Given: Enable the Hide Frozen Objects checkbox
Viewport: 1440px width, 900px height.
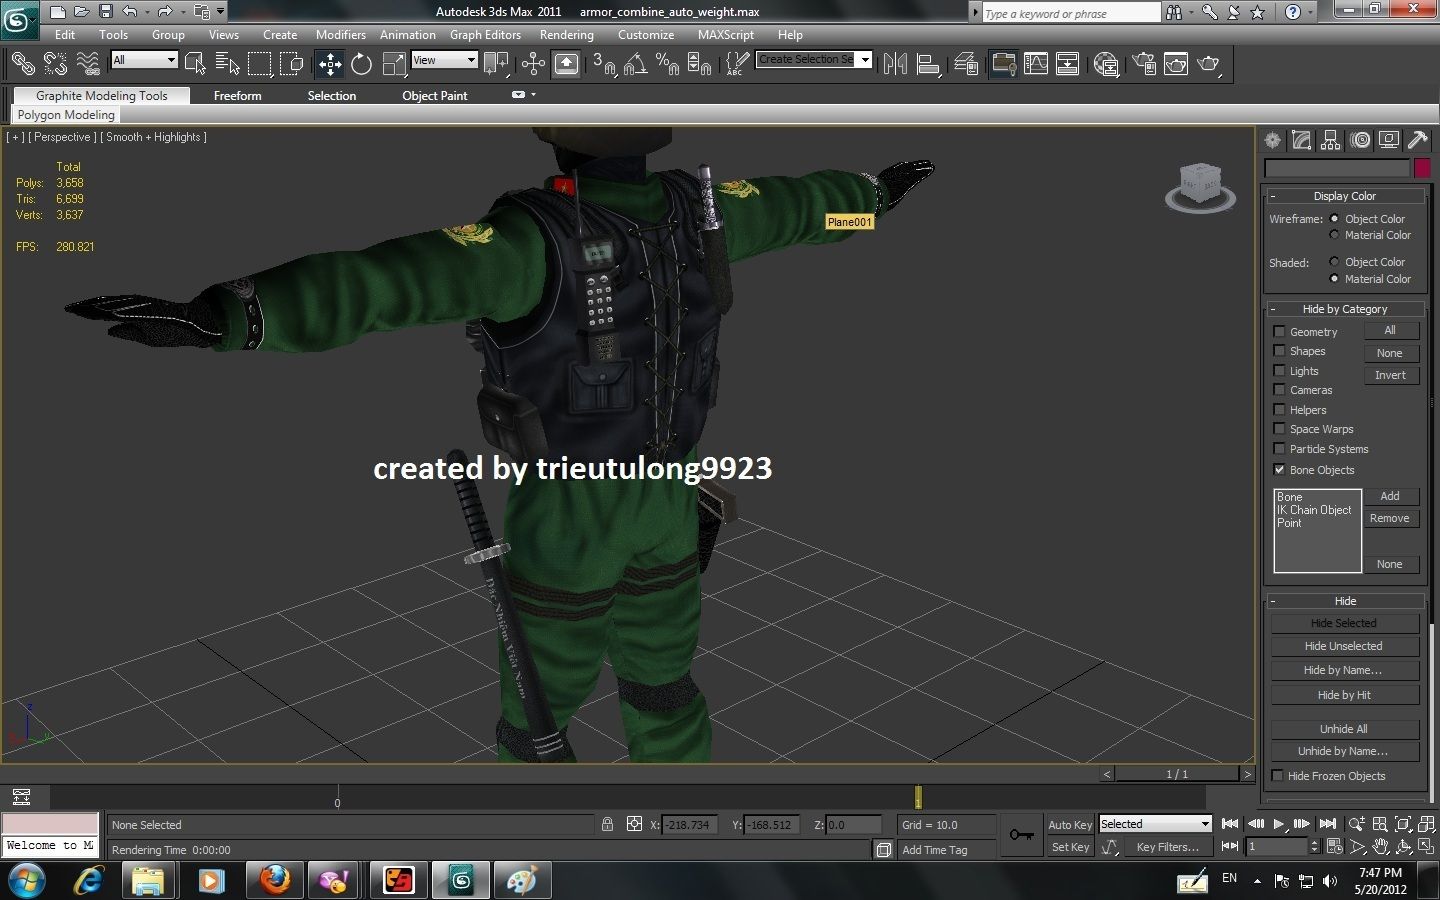Looking at the screenshot, I should pyautogui.click(x=1277, y=775).
